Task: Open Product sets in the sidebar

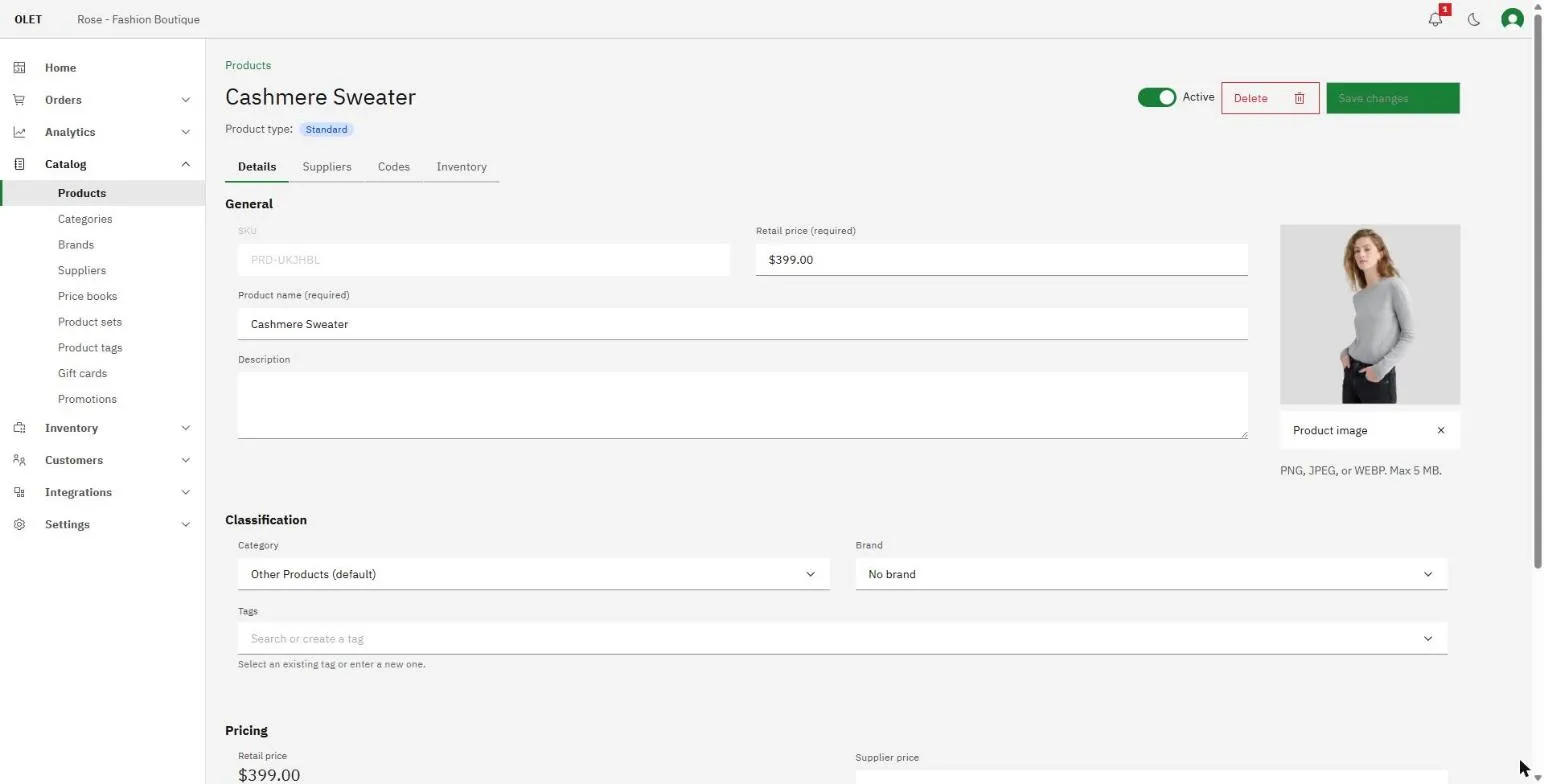Action: pos(90,322)
